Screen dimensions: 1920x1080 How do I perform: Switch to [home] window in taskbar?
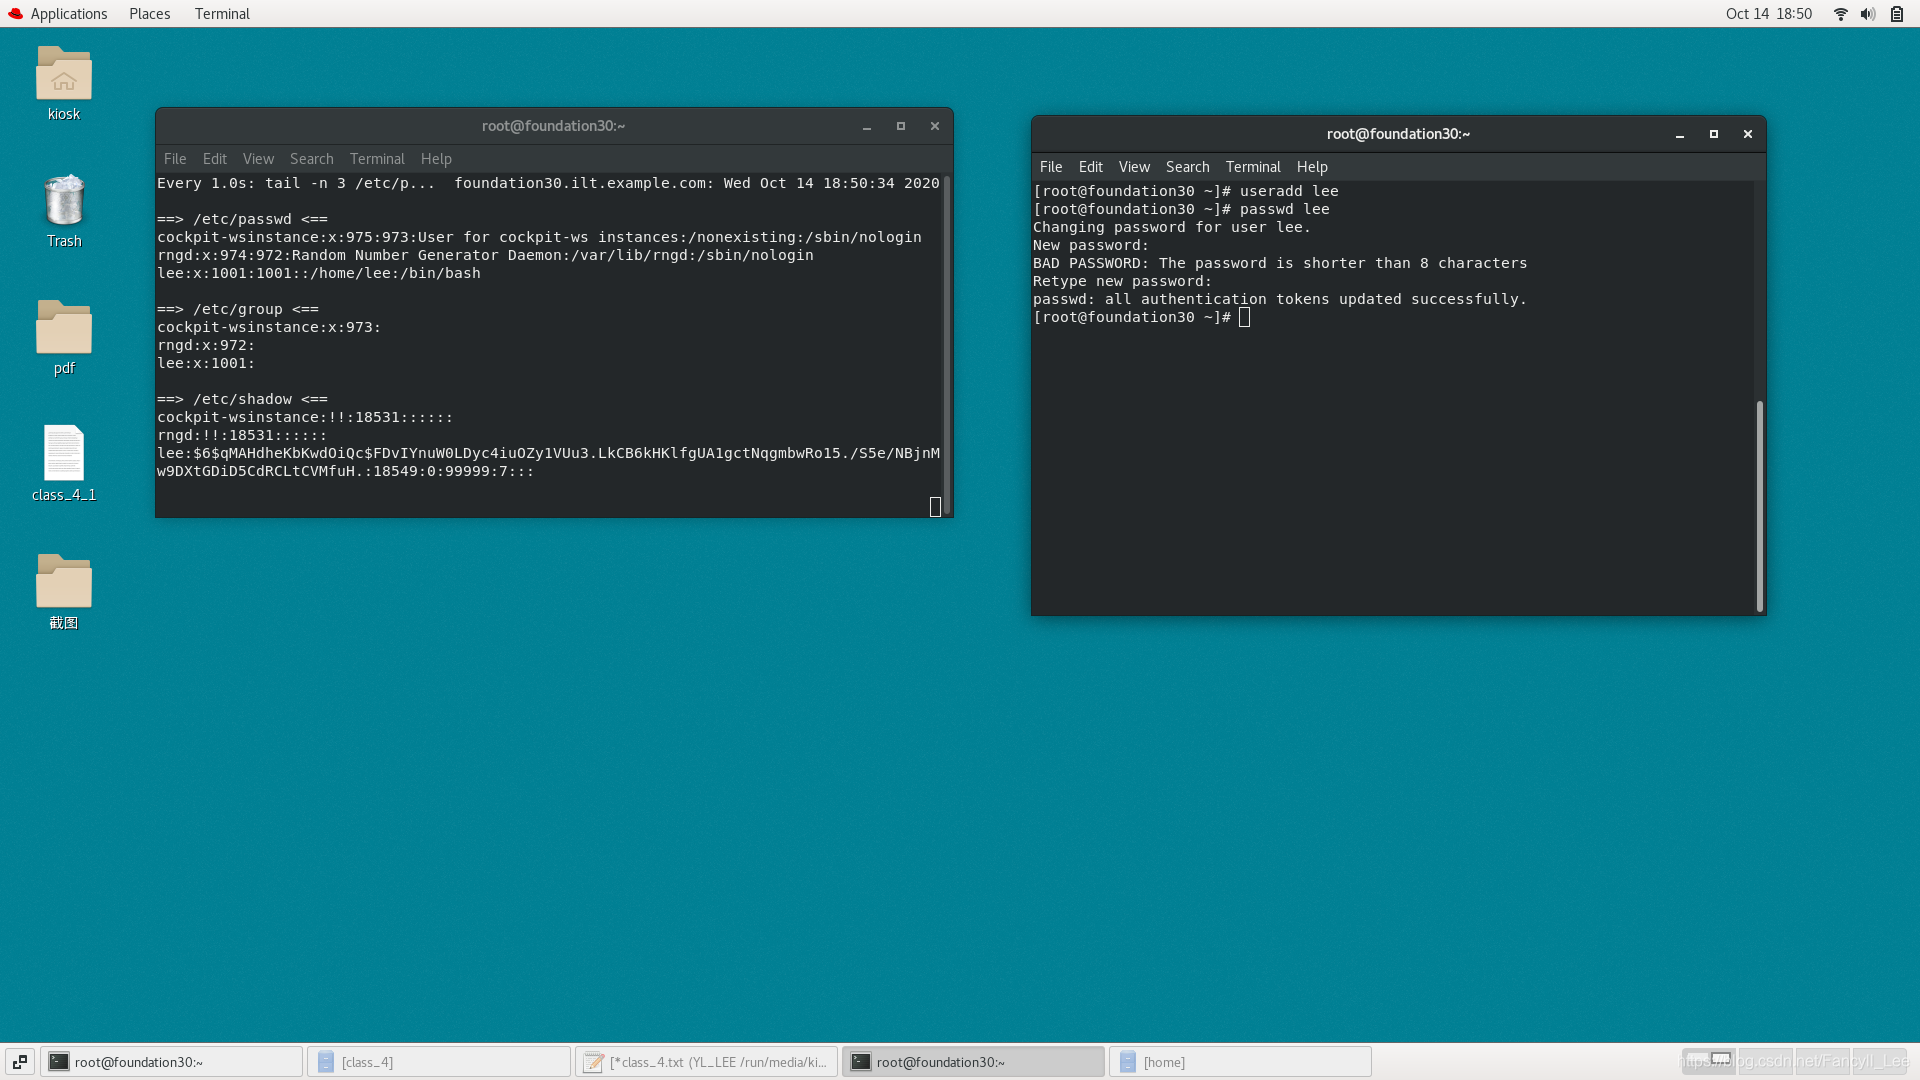[1240, 1062]
